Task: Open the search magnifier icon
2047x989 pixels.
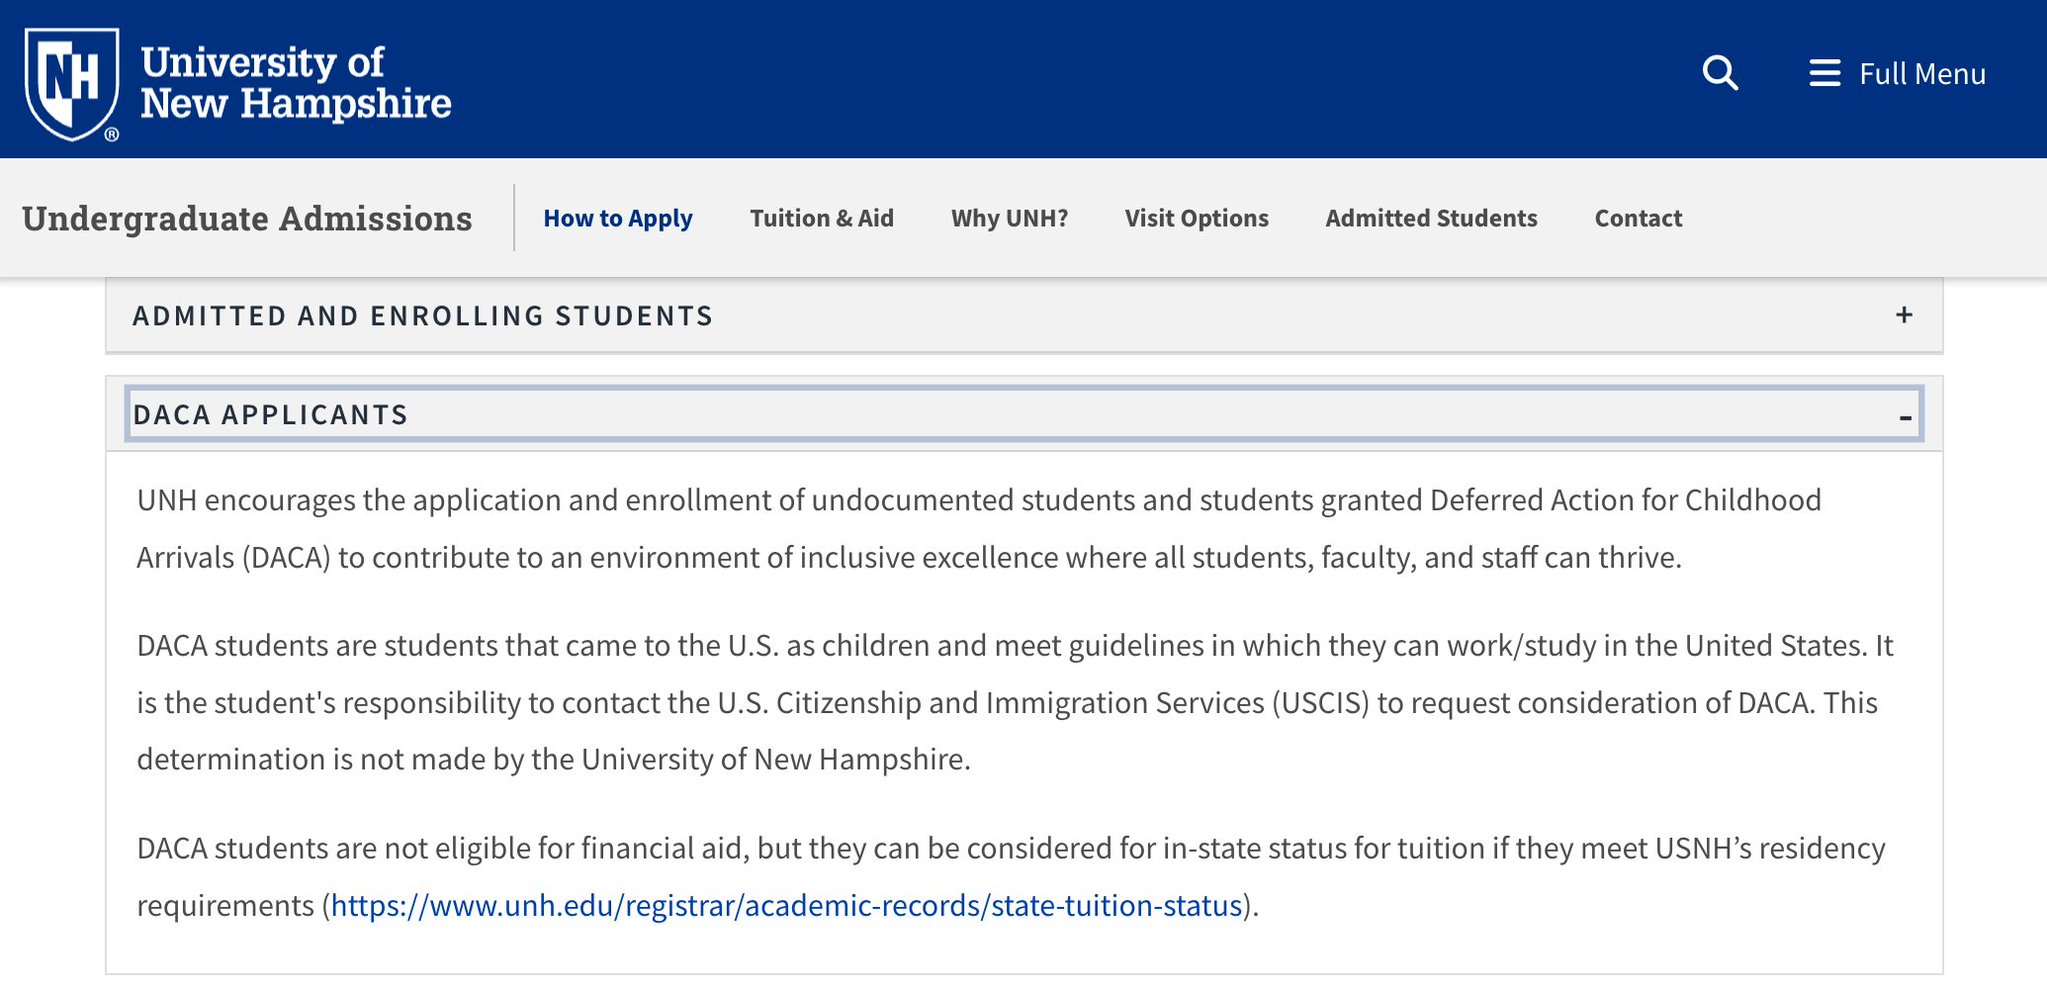Action: point(1720,73)
